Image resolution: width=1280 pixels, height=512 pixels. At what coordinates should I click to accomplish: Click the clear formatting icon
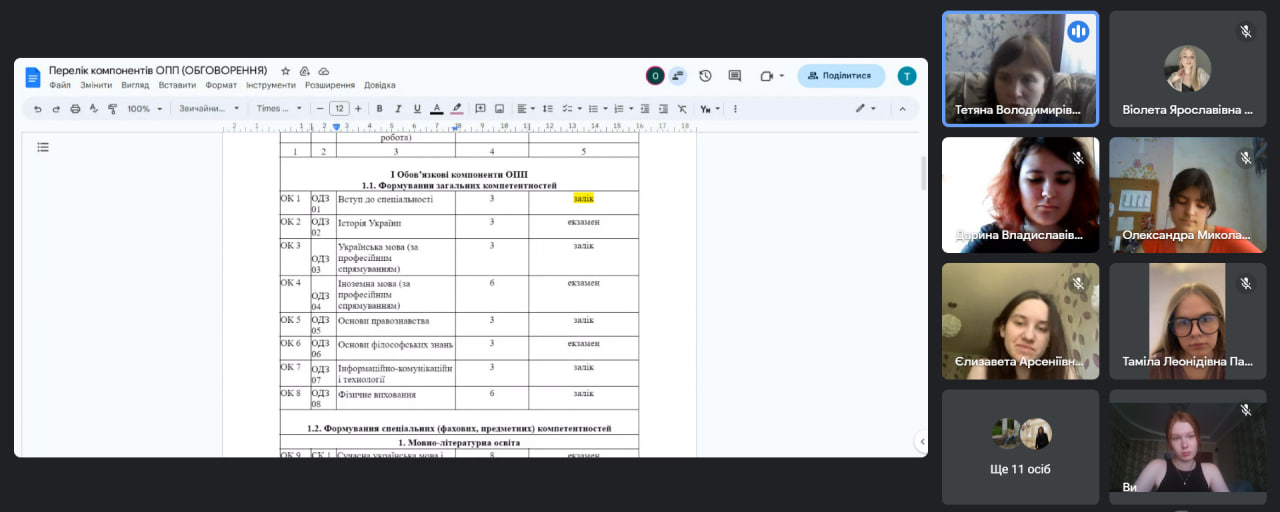(682, 109)
